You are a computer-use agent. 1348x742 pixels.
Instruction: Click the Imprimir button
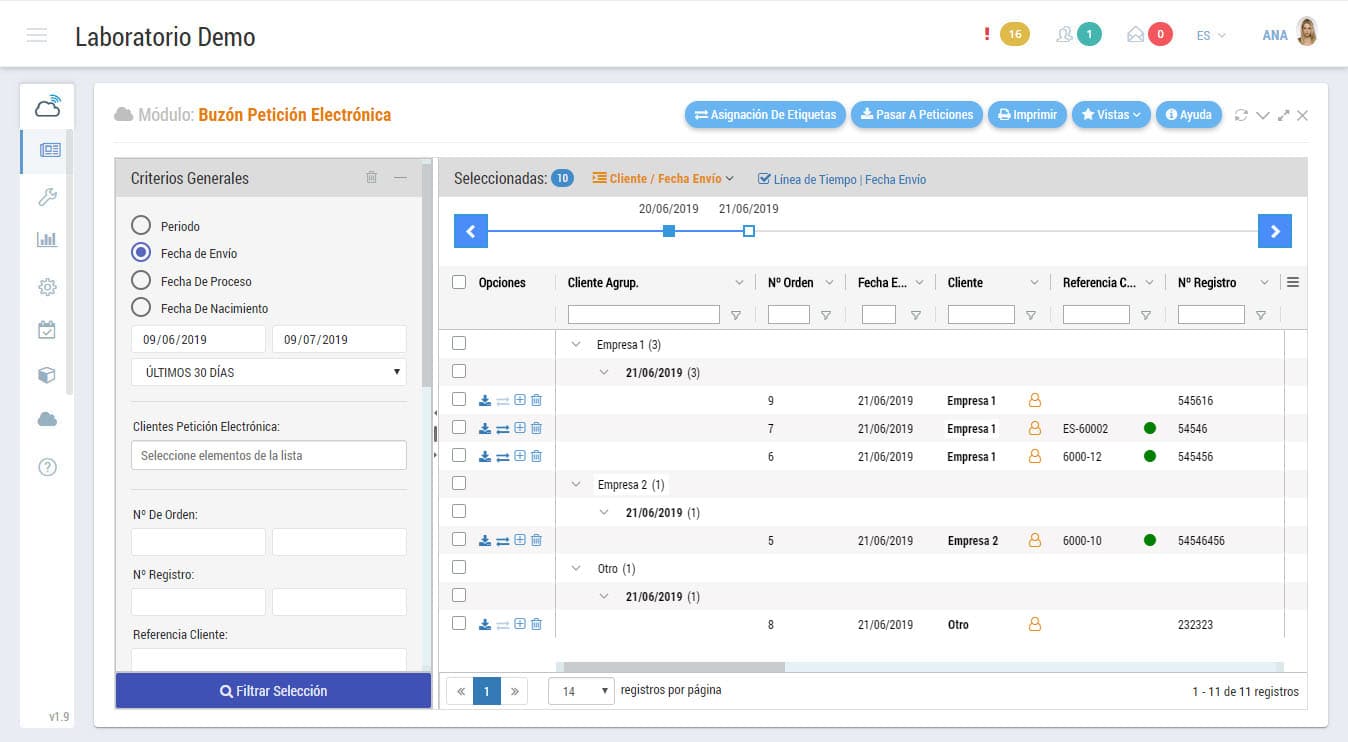point(1028,115)
